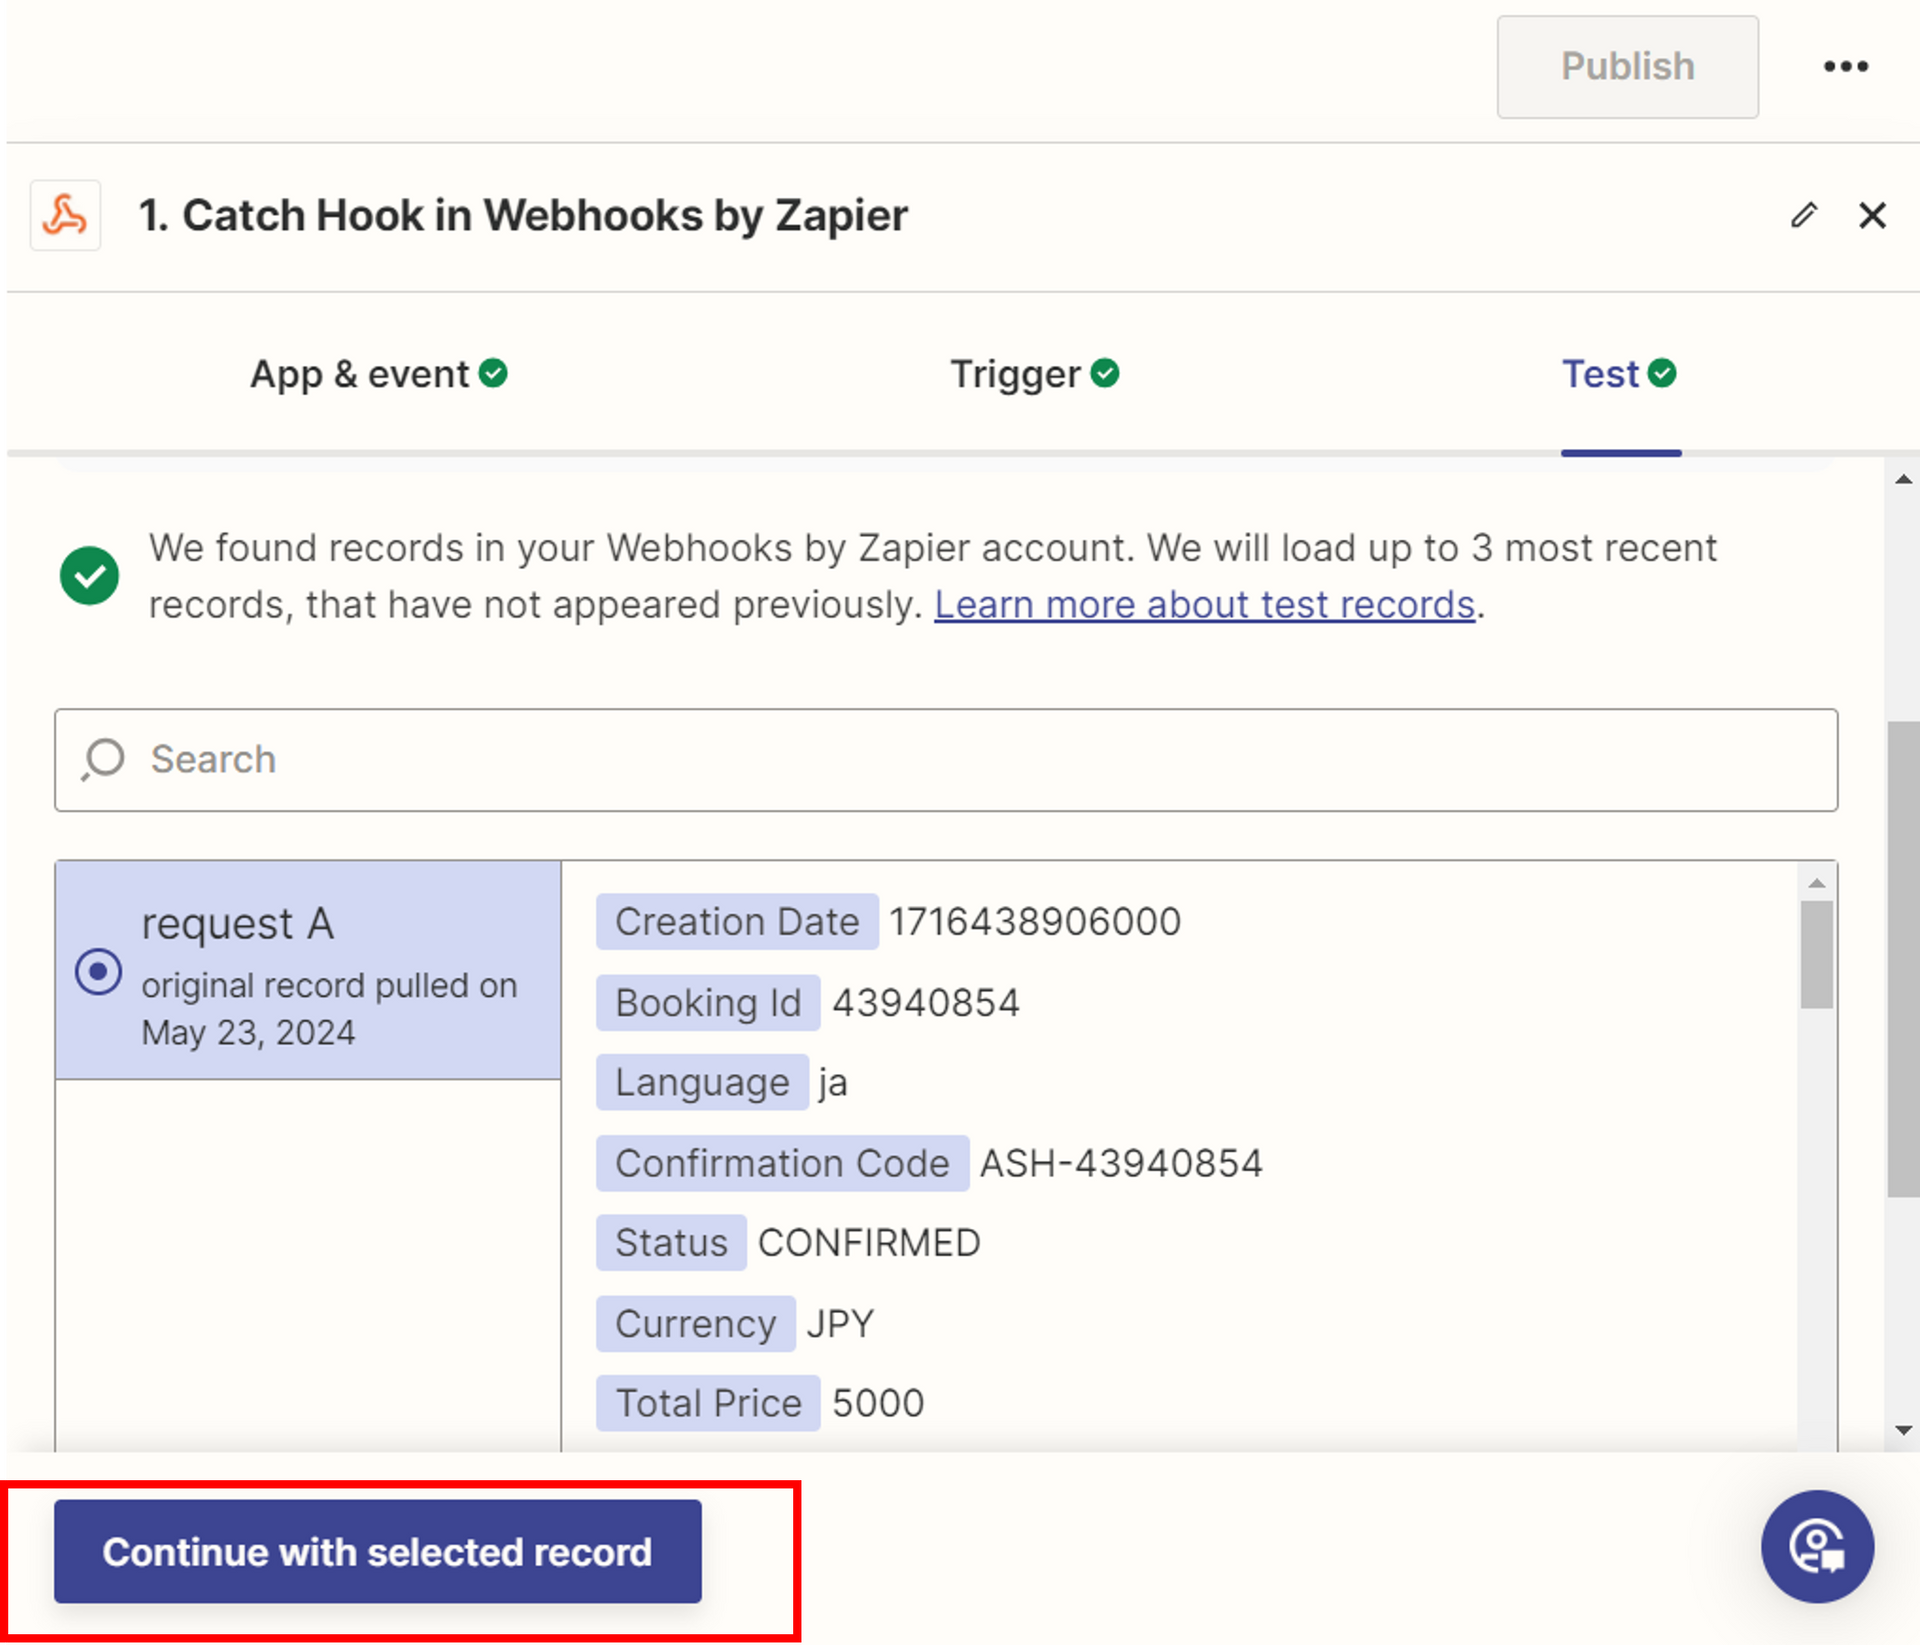This screenshot has width=1920, height=1645.
Task: Open the three-dot more options menu
Action: coord(1845,67)
